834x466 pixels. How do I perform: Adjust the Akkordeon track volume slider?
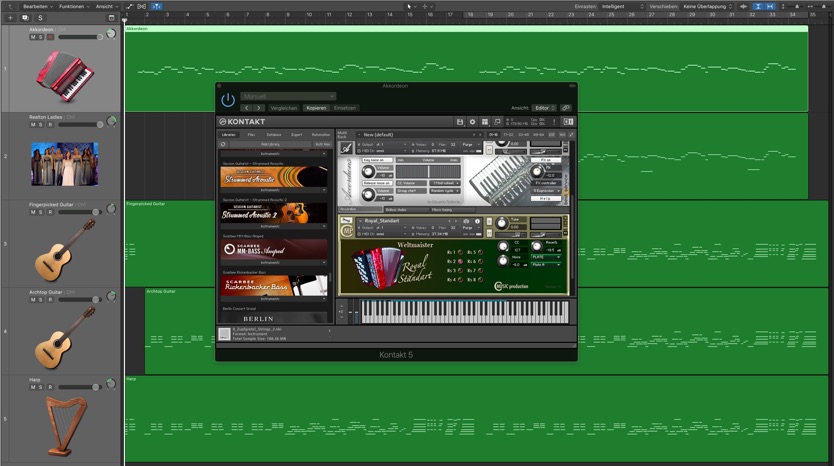[x=81, y=37]
